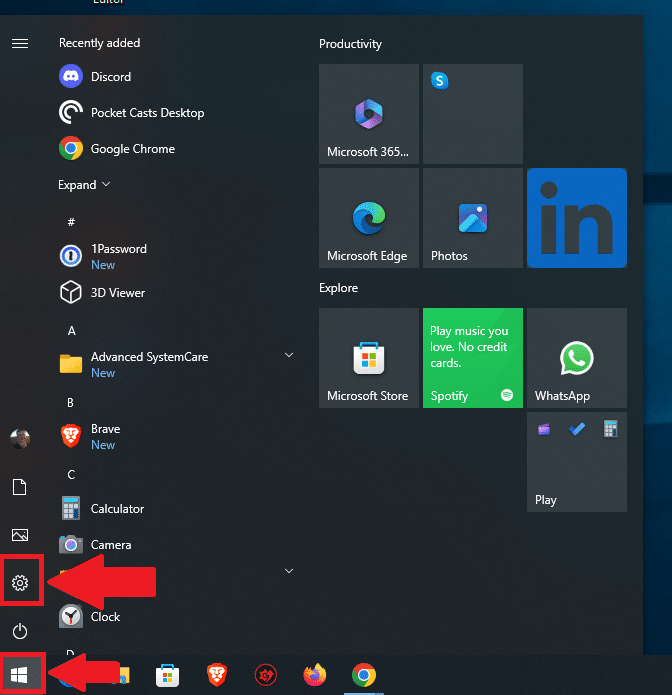Open the Spotify tile
The image size is (672, 695).
click(x=473, y=358)
